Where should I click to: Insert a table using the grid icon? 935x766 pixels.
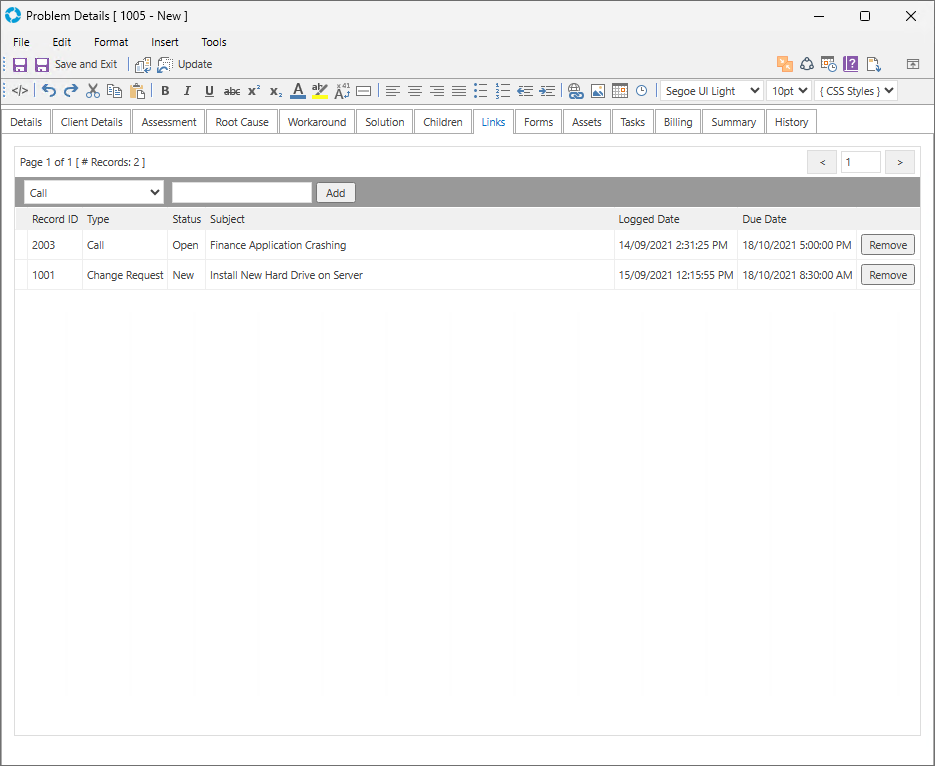(620, 91)
